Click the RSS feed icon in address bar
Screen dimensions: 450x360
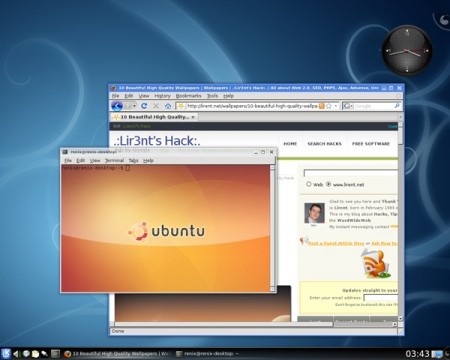tap(321, 106)
